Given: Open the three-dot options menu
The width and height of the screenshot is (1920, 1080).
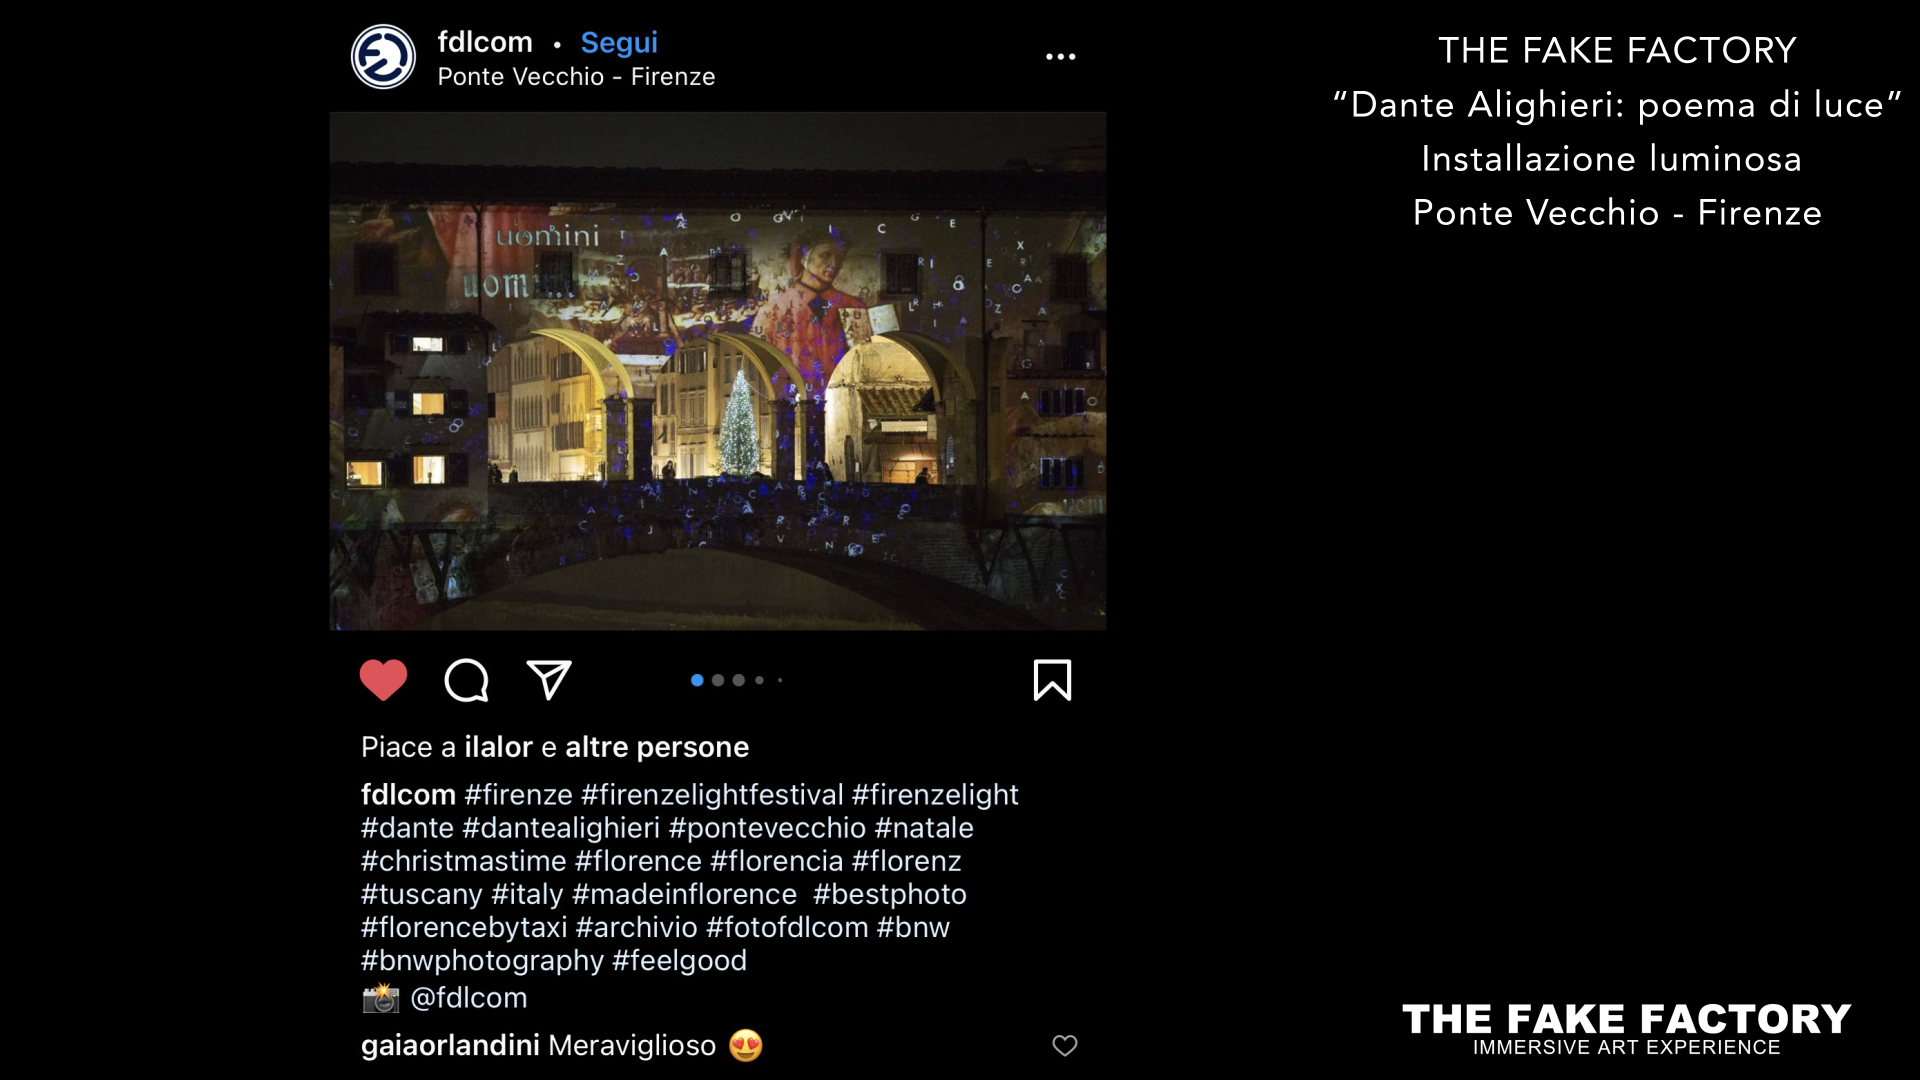Looking at the screenshot, I should tap(1061, 57).
